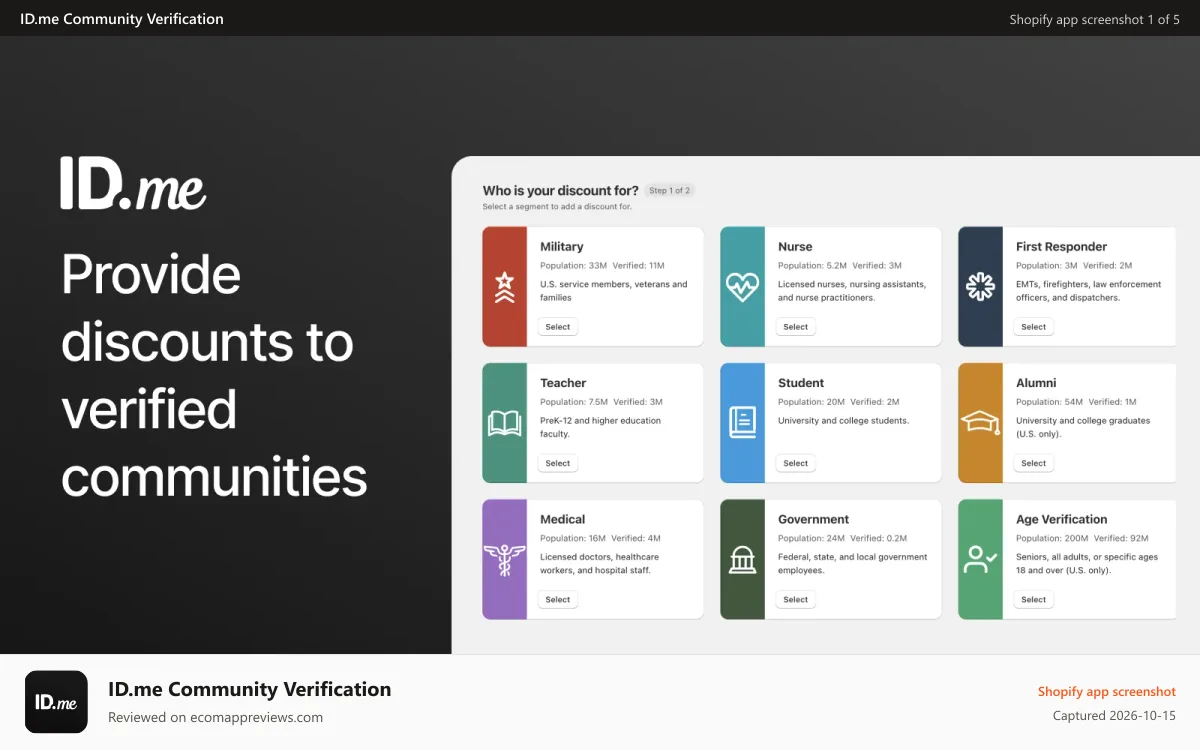Click 'Population: 200M Verified: 92M' text
1200x750 pixels.
pos(1082,538)
